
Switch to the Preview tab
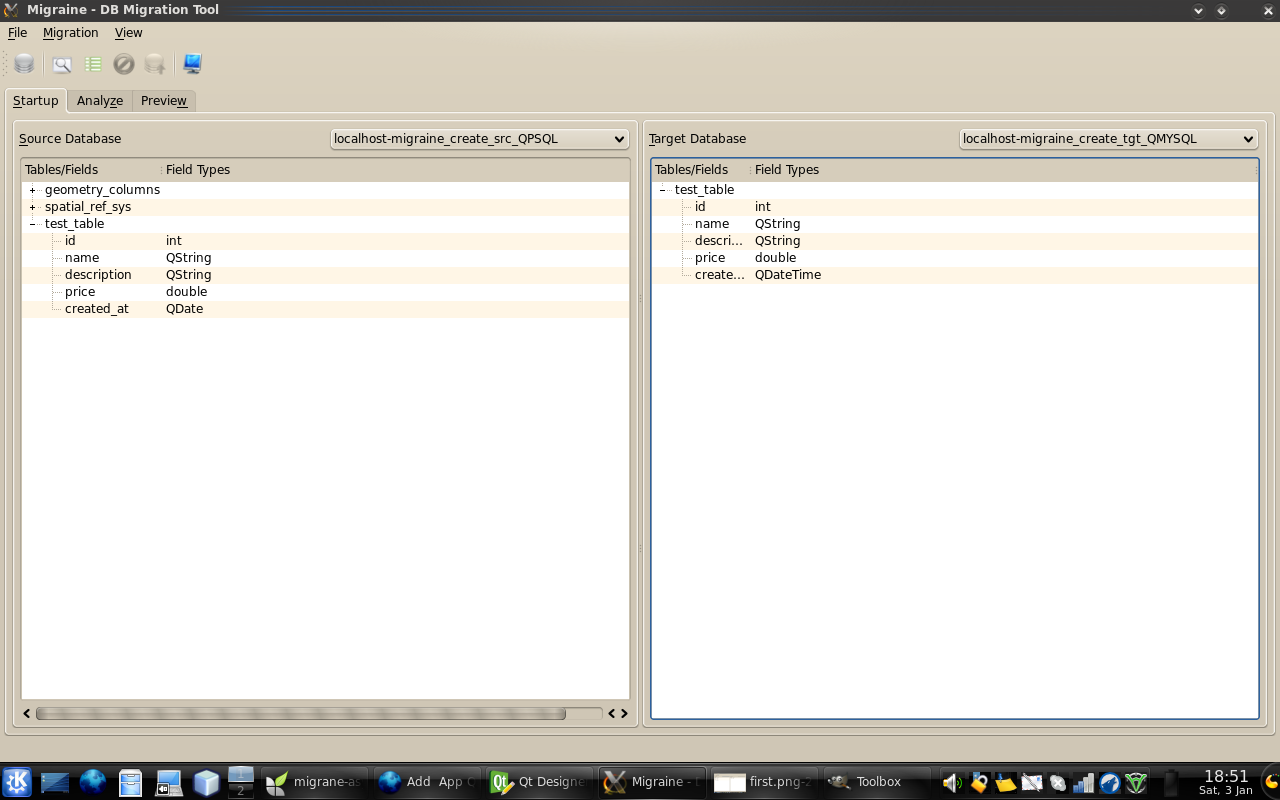164,101
